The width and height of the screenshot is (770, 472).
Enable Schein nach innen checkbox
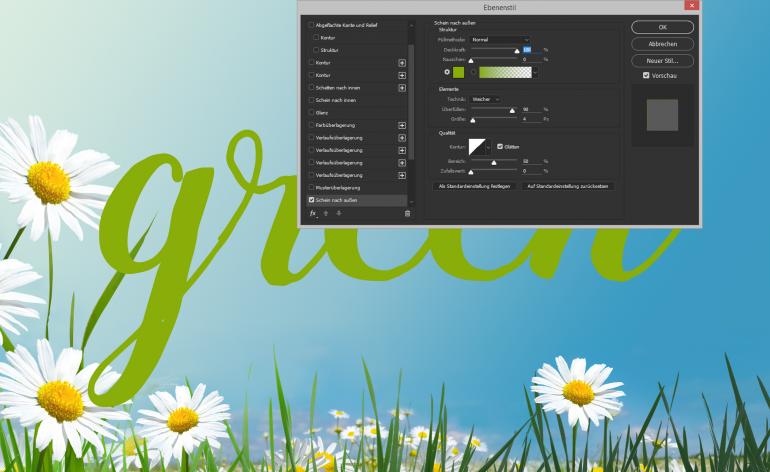pos(311,100)
